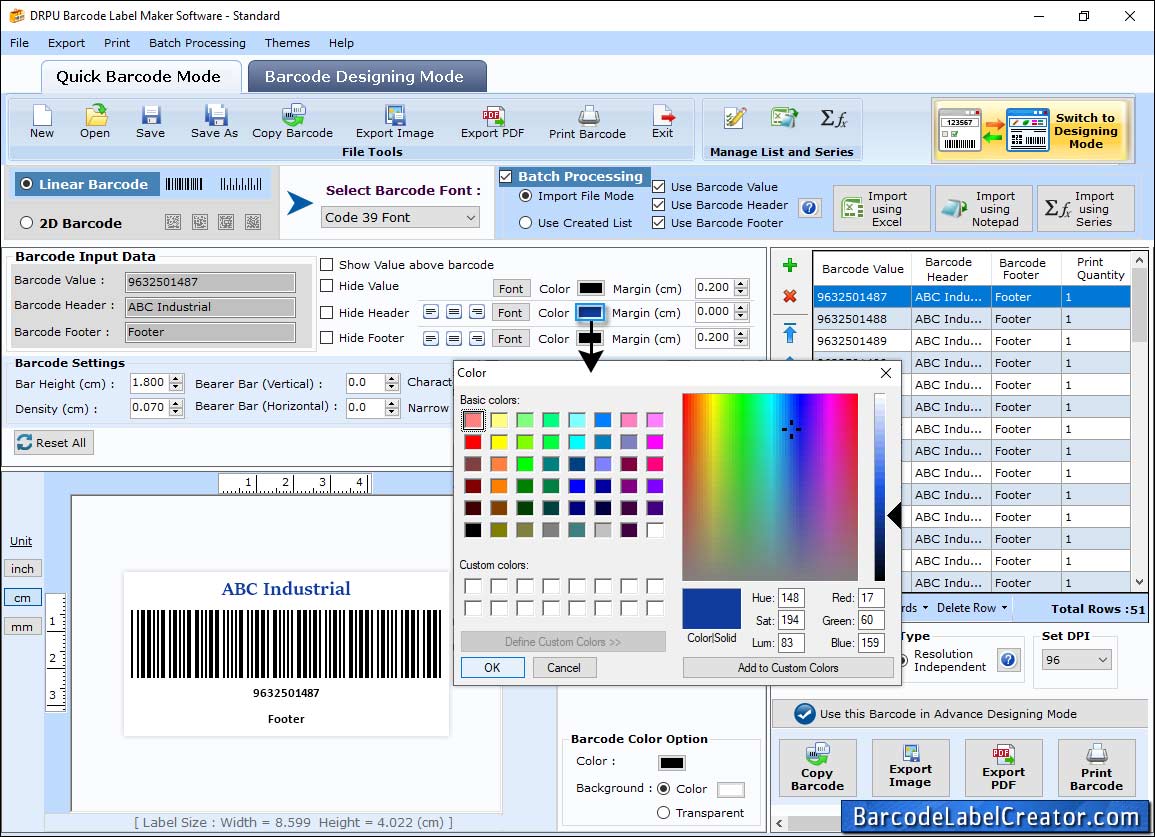1155x837 pixels.
Task: Click the series formula icon in Manage List
Action: (834, 118)
